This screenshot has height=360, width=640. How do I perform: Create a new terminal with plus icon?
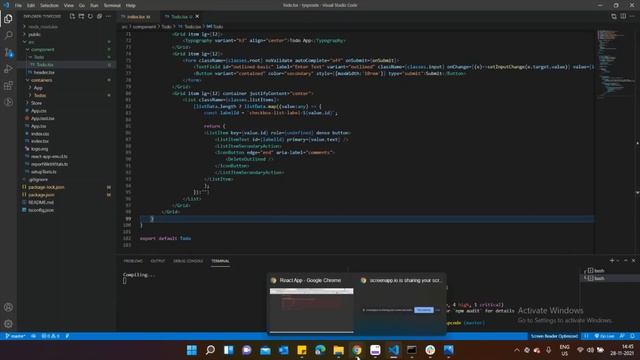[x=611, y=260]
